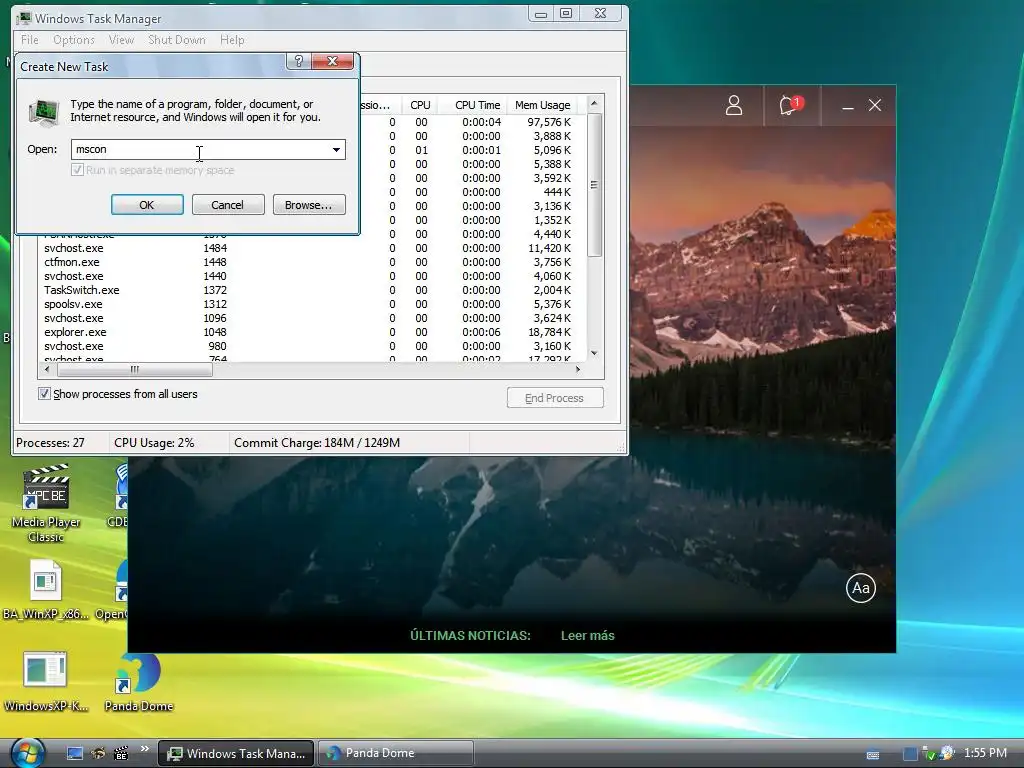Switch to Panda Dome taskbar button

[x=396, y=754]
